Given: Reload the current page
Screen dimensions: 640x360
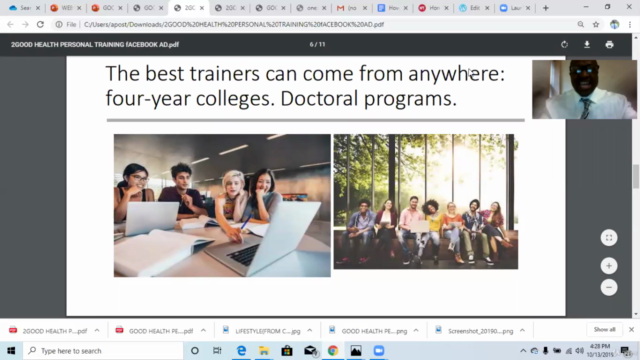Looking at the screenshot, I should (x=40, y=24).
